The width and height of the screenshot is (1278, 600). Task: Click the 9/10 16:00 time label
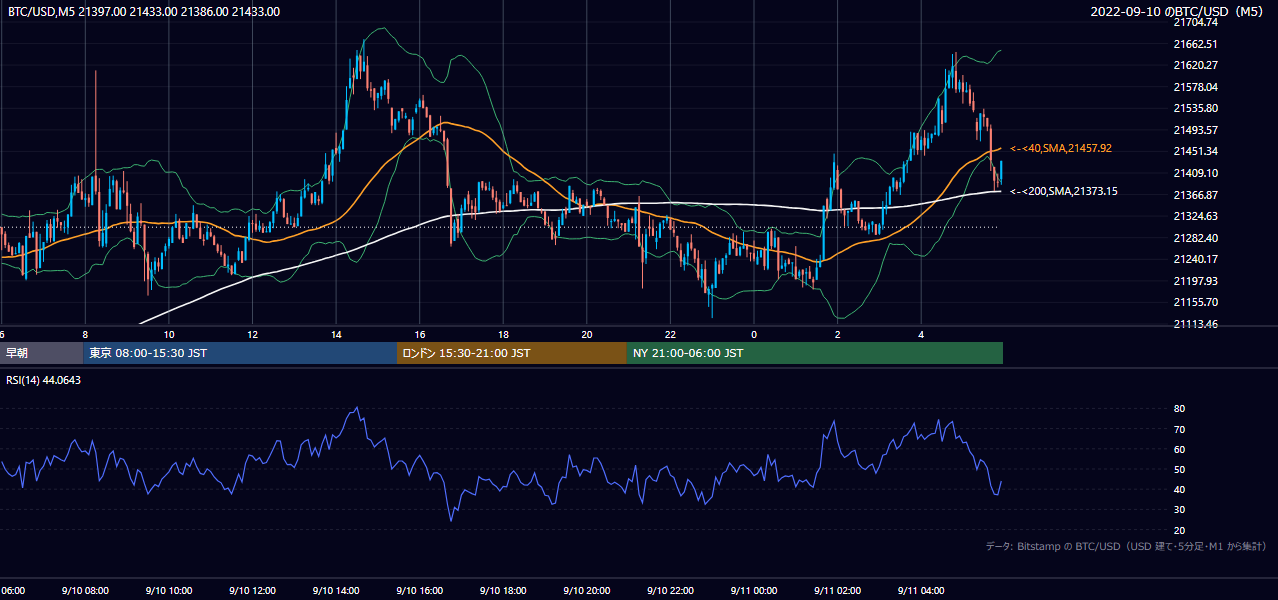pyautogui.click(x=420, y=591)
